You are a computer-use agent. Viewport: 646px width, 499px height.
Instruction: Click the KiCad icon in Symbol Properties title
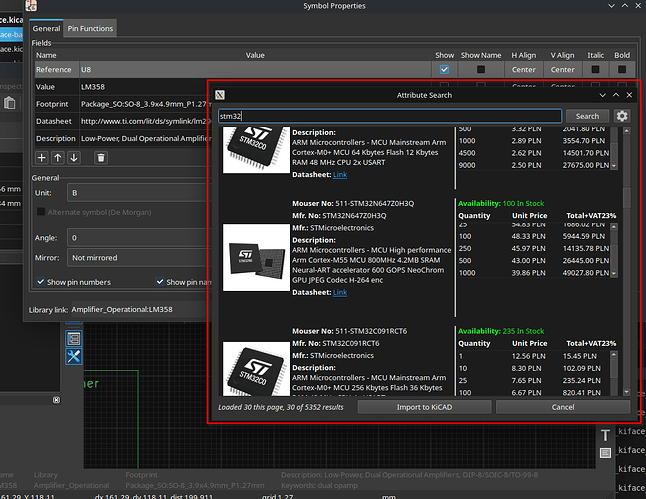31,5
